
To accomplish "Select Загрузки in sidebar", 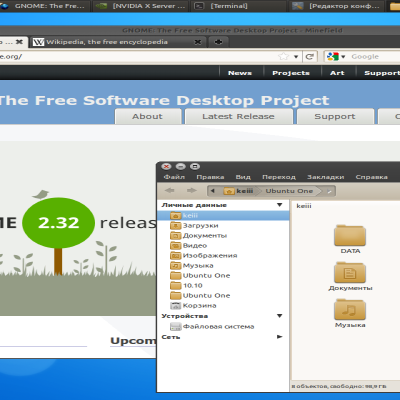I will pos(223,225).
